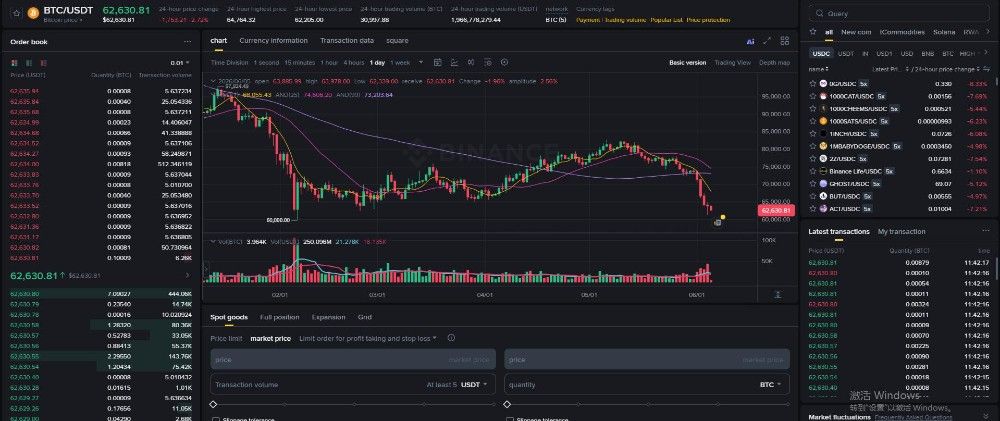Open chart drawing tools settings icon
Screen dimensions: 1000x421
(487, 63)
